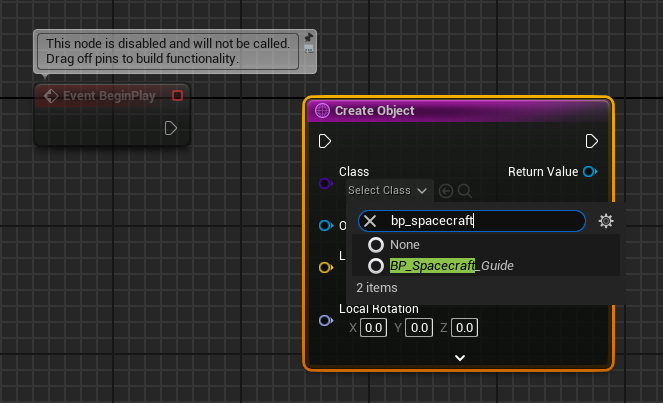Image resolution: width=663 pixels, height=403 pixels.
Task: Click the purple Class input pin
Action: coord(324,184)
